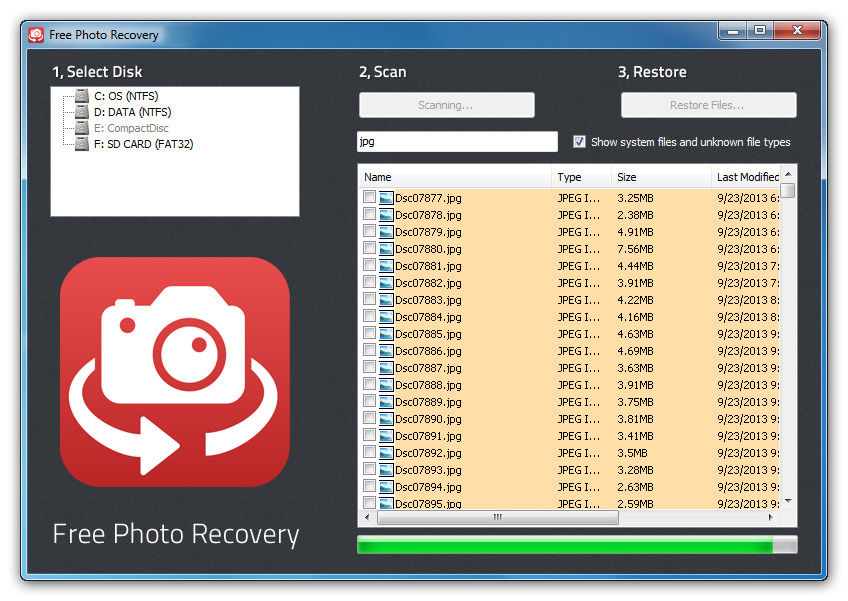Click the Restore Files... button
This screenshot has width=848, height=601.
point(708,105)
